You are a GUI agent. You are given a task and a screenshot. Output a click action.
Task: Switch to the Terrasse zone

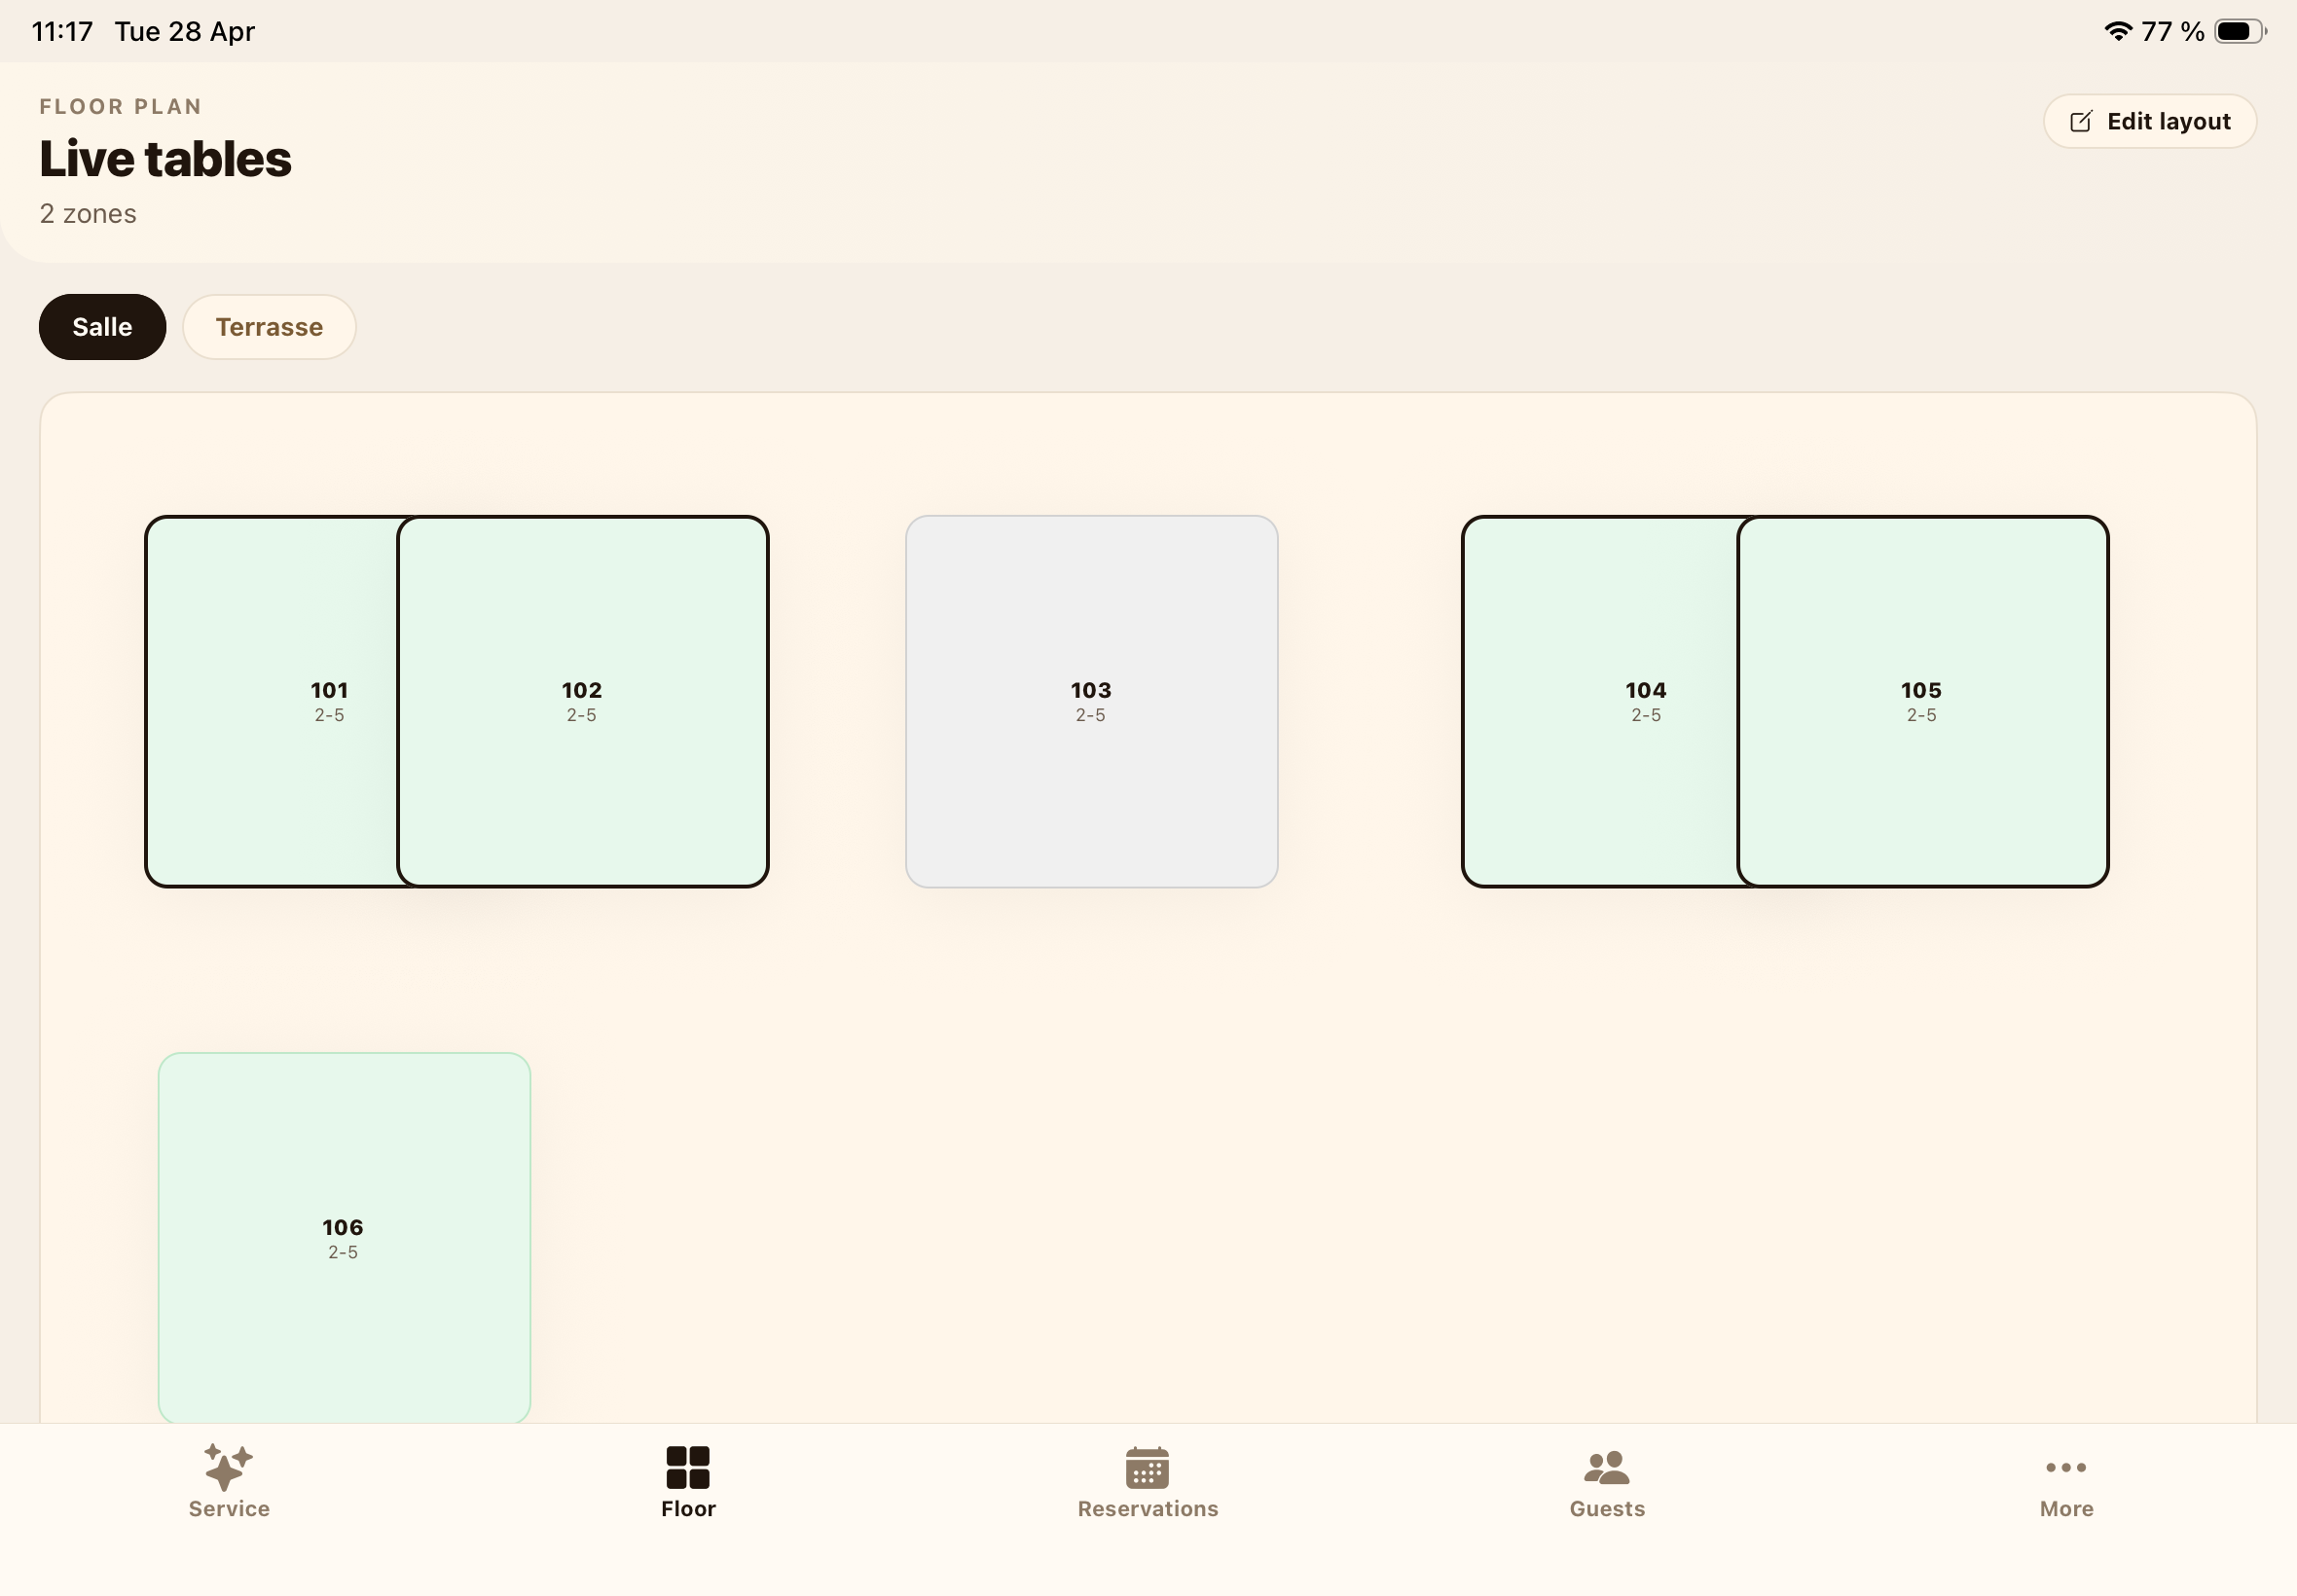[269, 327]
